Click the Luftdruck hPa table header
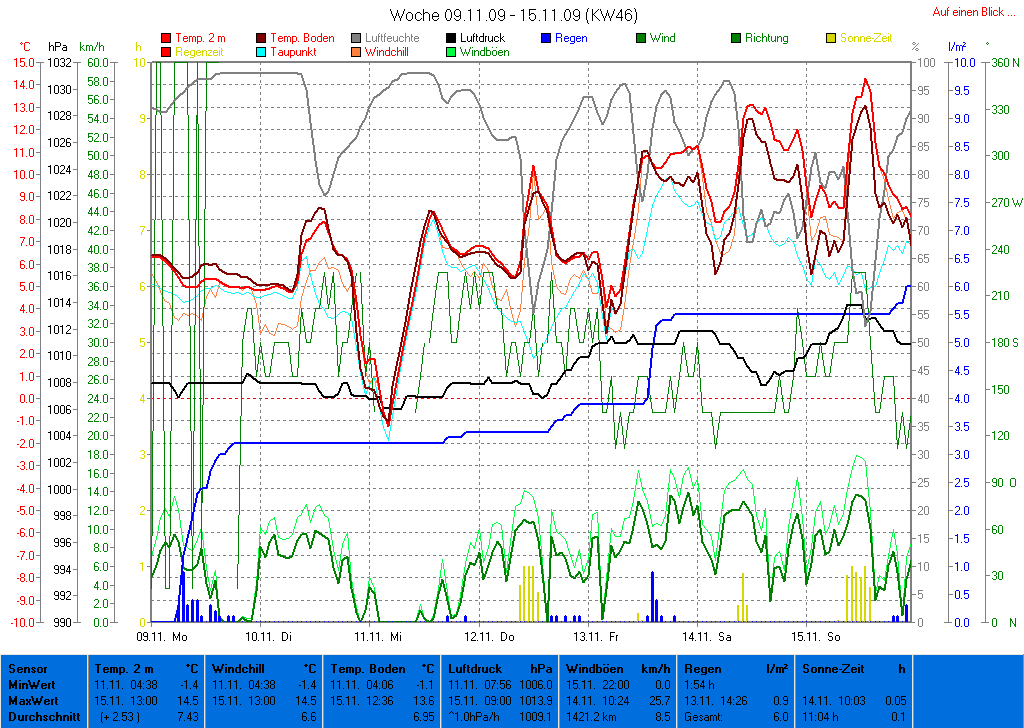1024x728 pixels. click(499, 668)
